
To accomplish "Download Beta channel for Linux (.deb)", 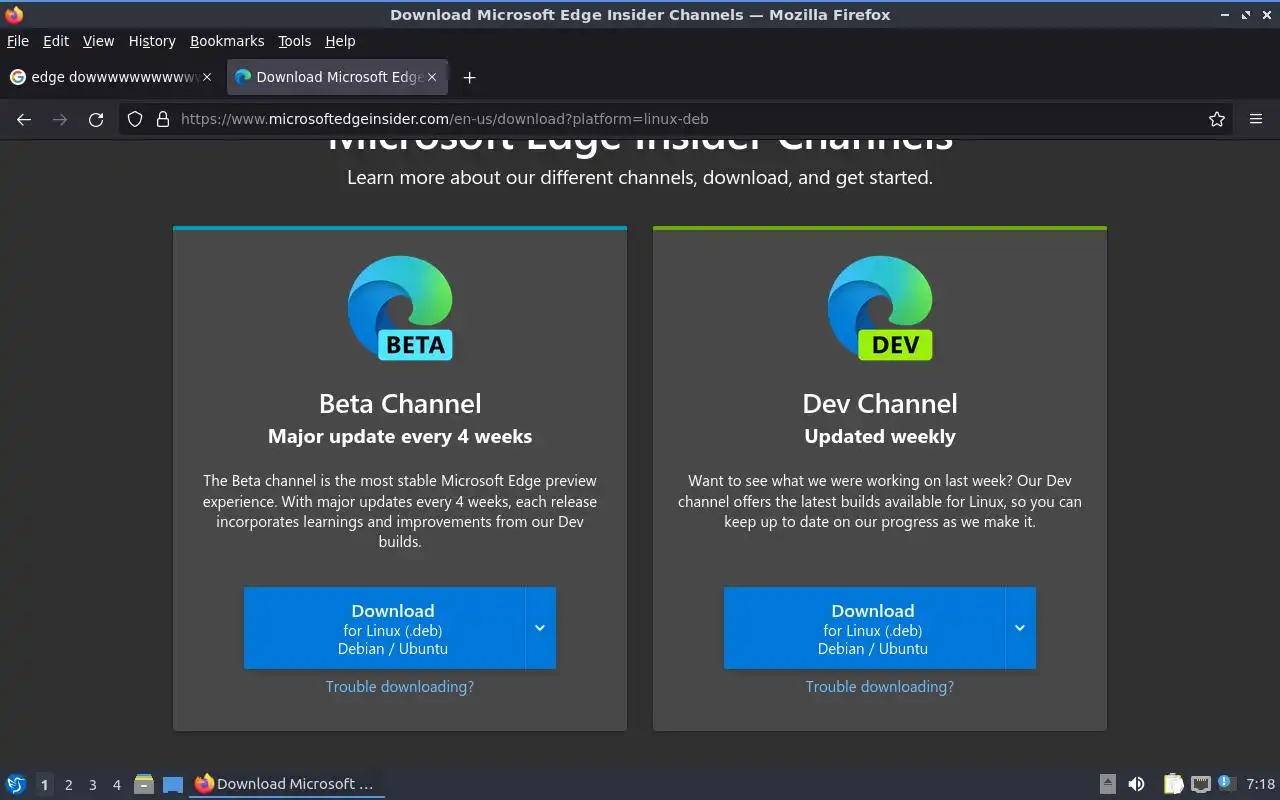I will click(x=384, y=628).
